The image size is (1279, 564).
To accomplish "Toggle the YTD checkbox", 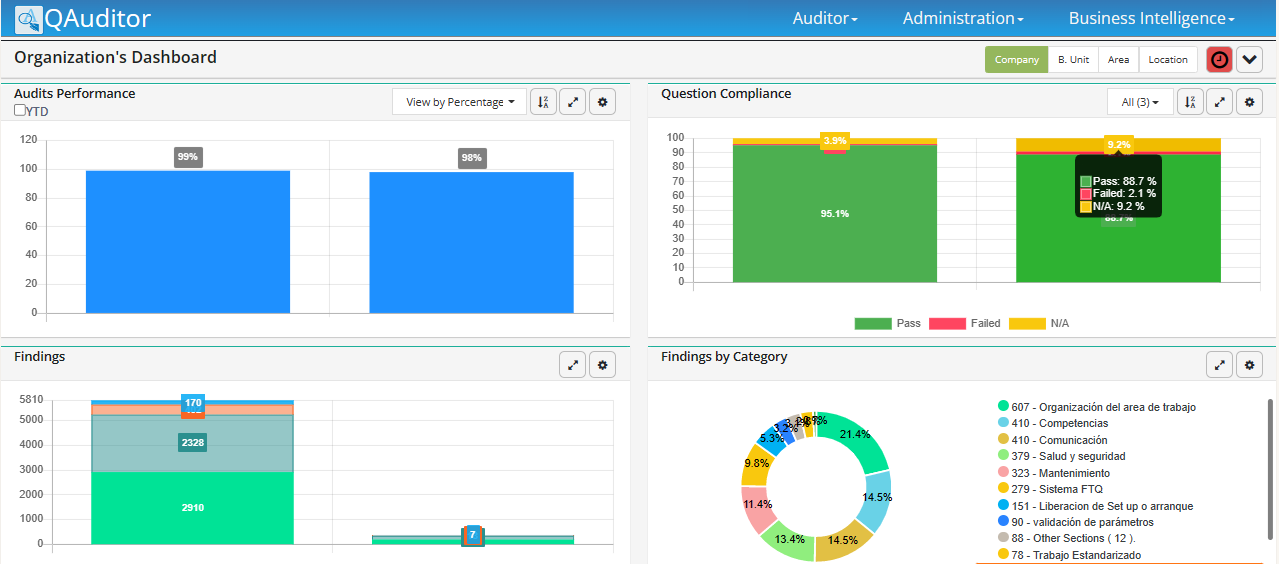I will pyautogui.click(x=20, y=110).
